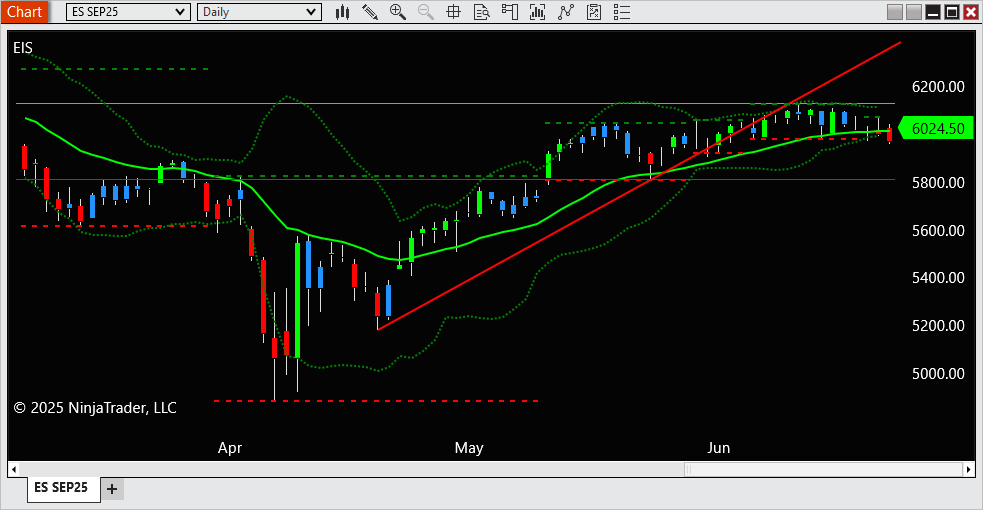Viewport: 983px width, 510px height.
Task: Open the data box icon
Action: pyautogui.click(x=481, y=12)
